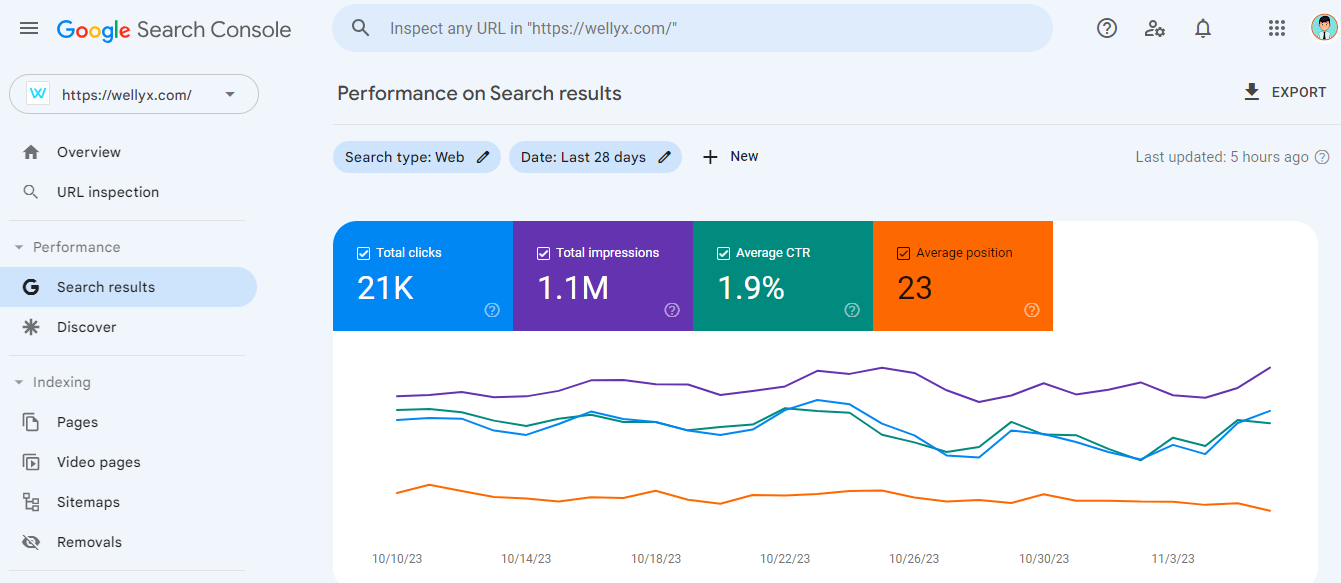
Task: Click the 10/18/23 date on chart axis
Action: pyautogui.click(x=656, y=559)
